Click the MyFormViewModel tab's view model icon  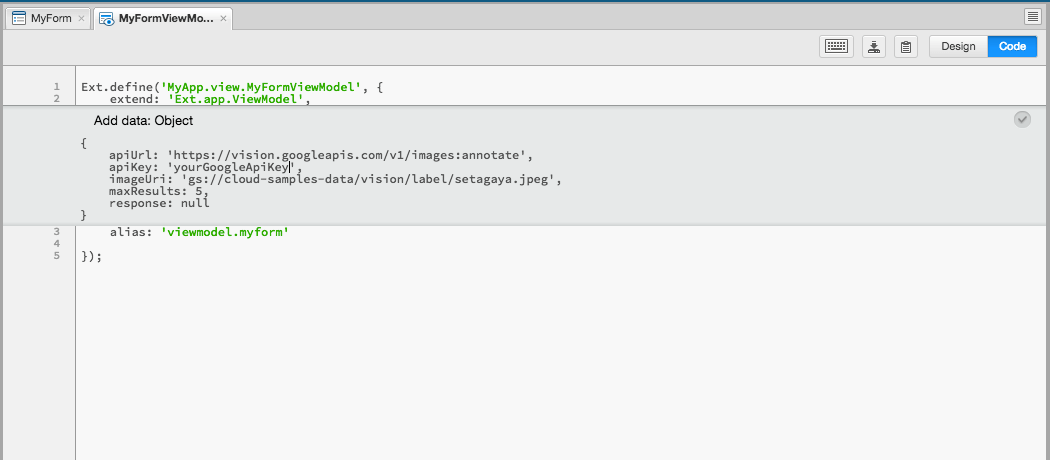click(x=106, y=19)
